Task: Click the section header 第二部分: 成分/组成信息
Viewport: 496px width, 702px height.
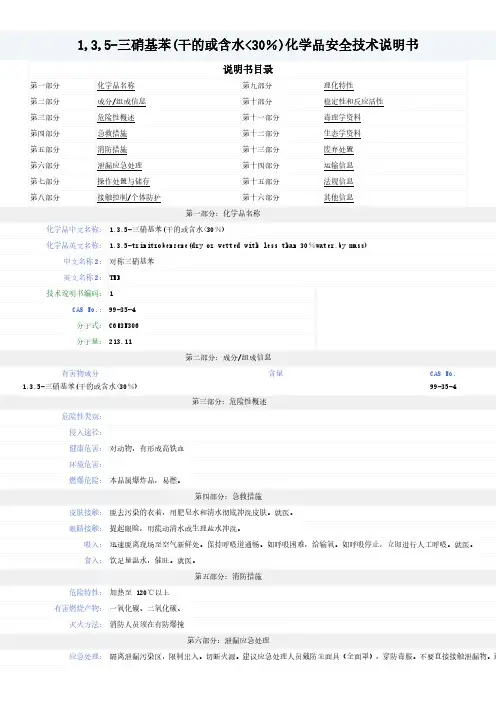Action: (x=228, y=357)
